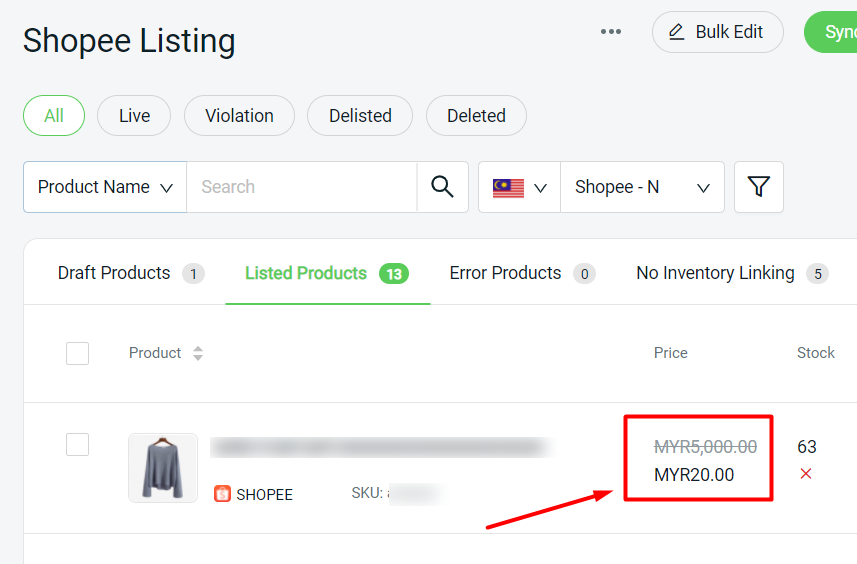Screen dimensions: 857x564
Task: Check the select-all checkbox in table header
Action: pyautogui.click(x=78, y=353)
